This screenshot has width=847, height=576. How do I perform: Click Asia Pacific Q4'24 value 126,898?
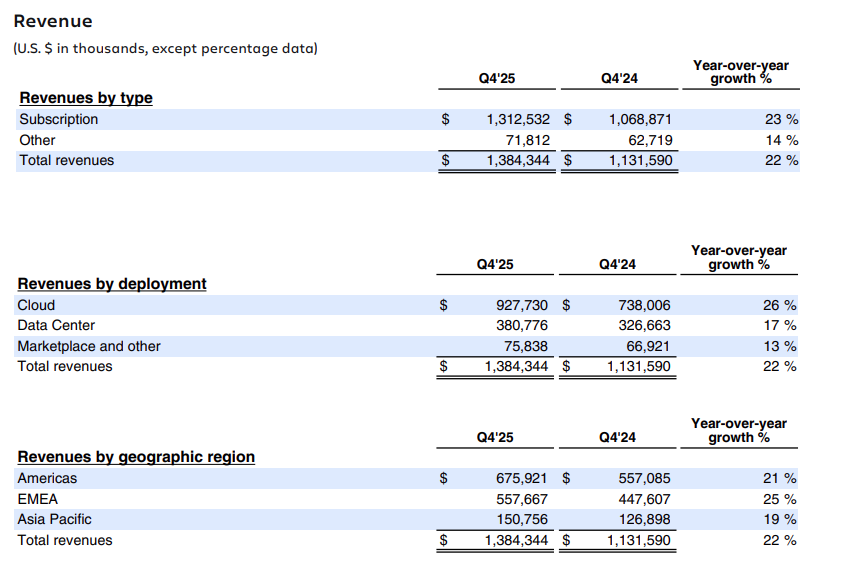click(643, 519)
